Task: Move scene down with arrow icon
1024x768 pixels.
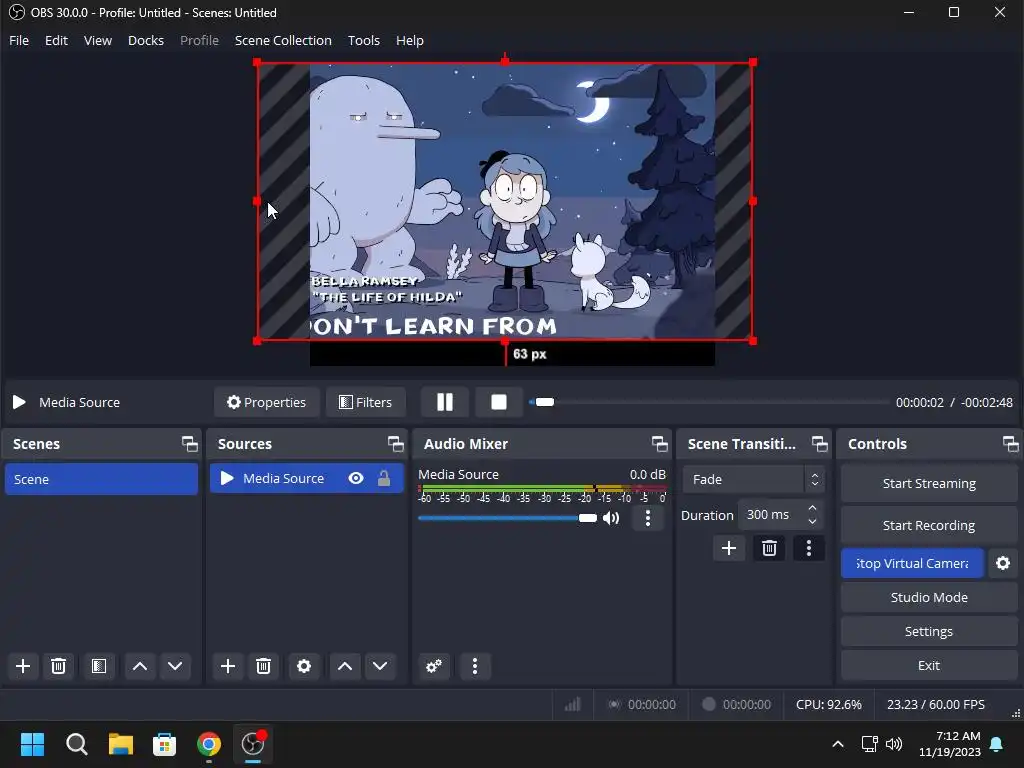Action: coord(175,666)
